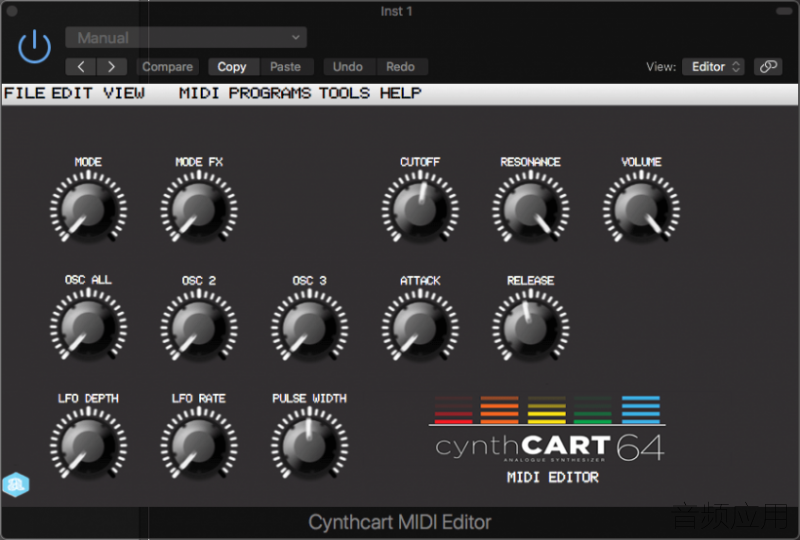Click the link chain icon
The image size is (800, 540).
pos(768,66)
